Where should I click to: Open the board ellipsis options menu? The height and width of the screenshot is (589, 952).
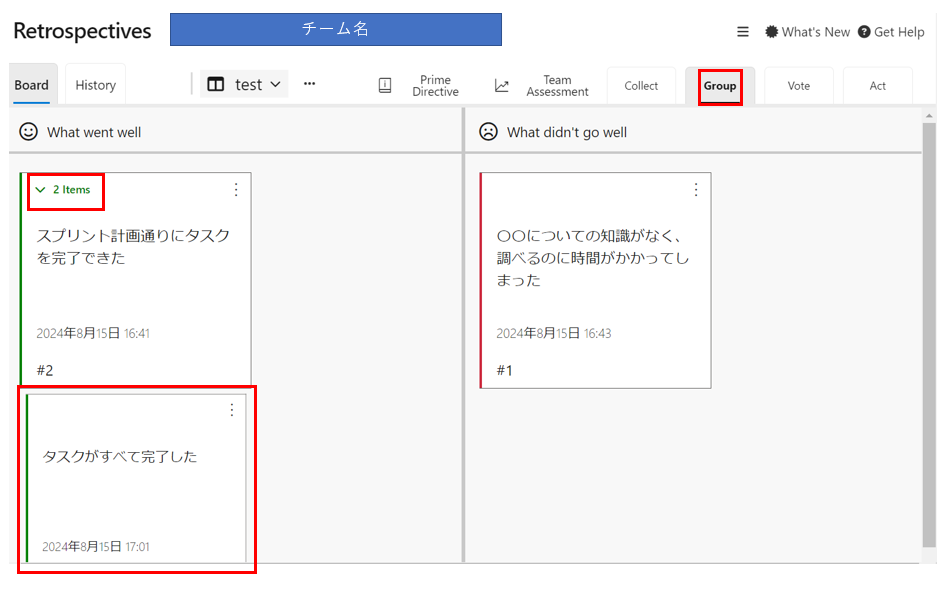(310, 84)
